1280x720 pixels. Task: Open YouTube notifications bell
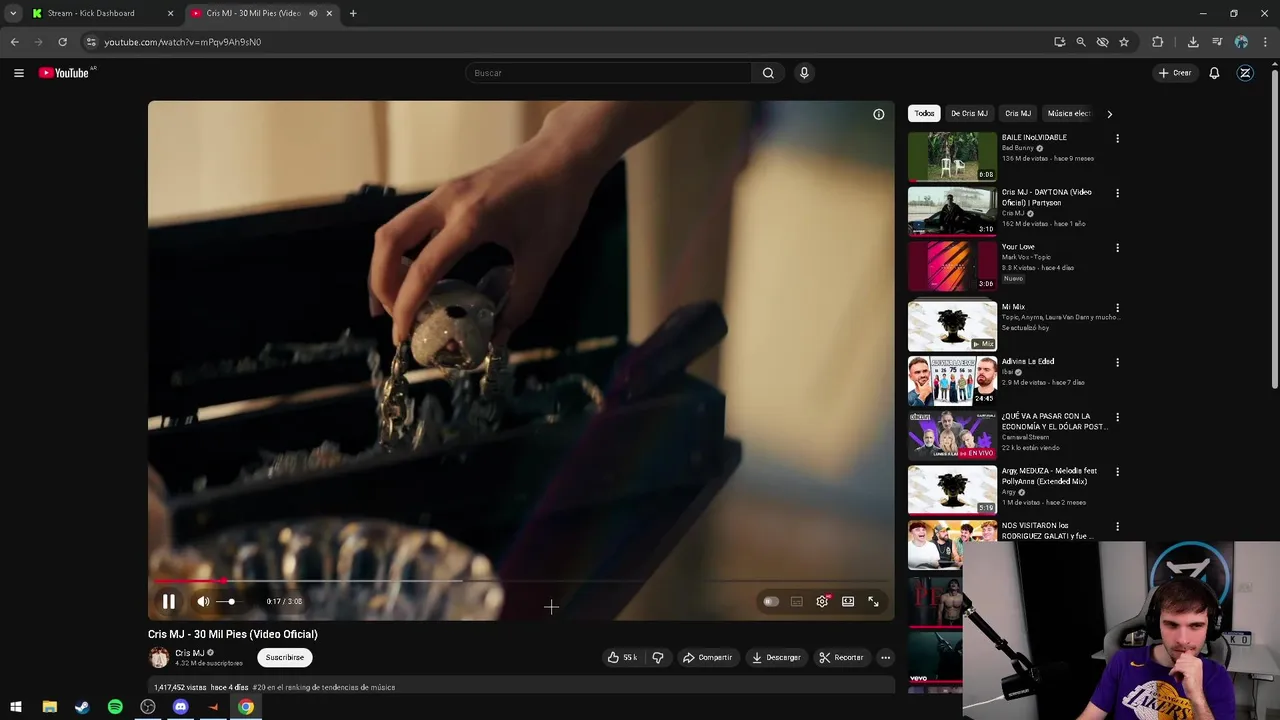click(1214, 73)
